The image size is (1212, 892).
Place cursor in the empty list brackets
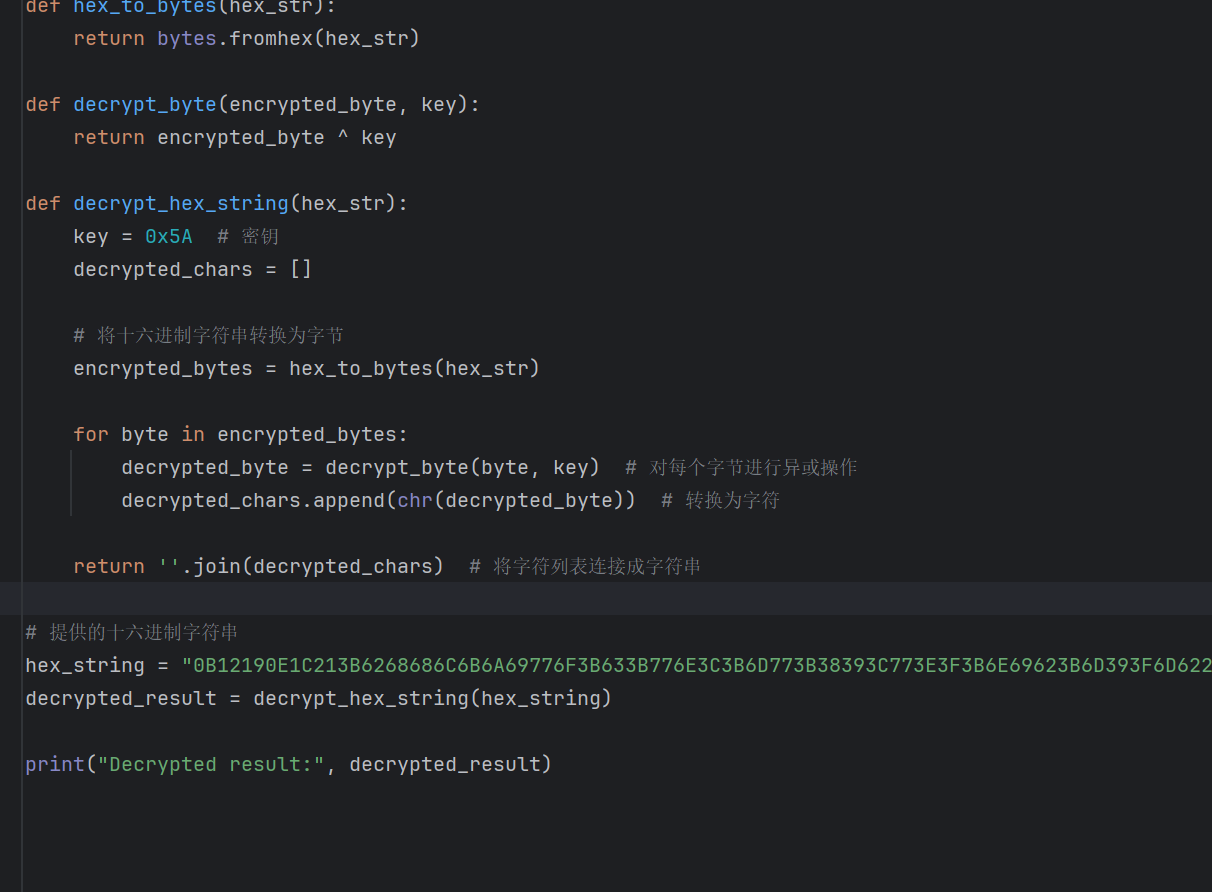[x=301, y=270]
